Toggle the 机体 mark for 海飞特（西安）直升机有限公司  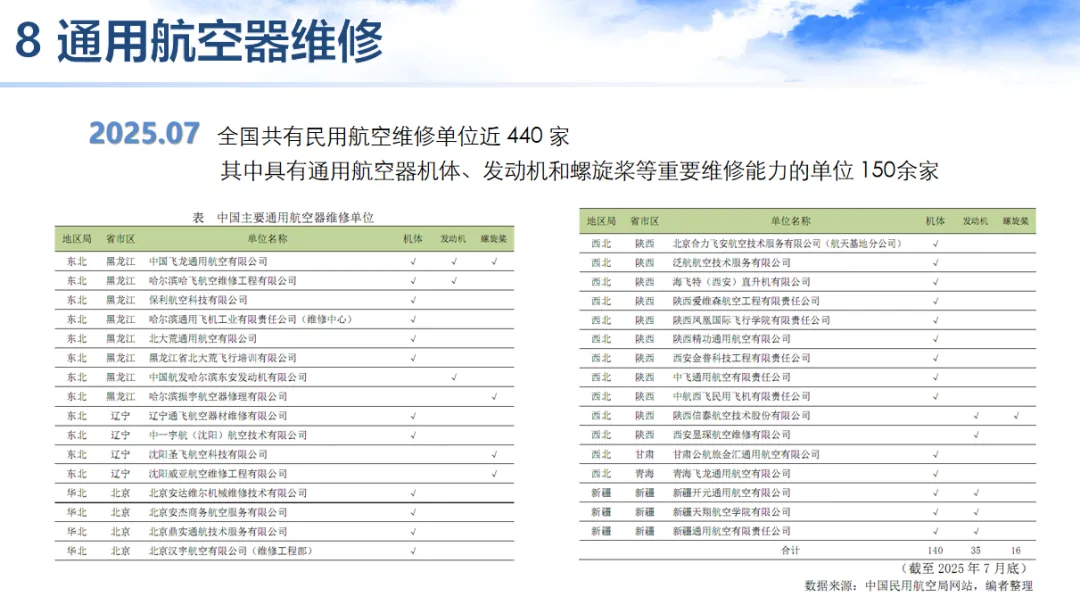[934, 281]
